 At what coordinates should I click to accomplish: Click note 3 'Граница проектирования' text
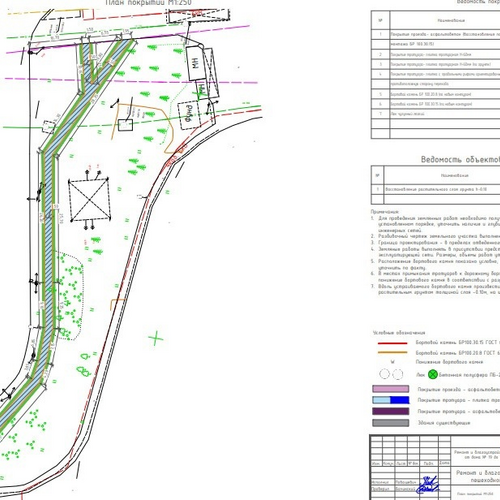(439, 243)
